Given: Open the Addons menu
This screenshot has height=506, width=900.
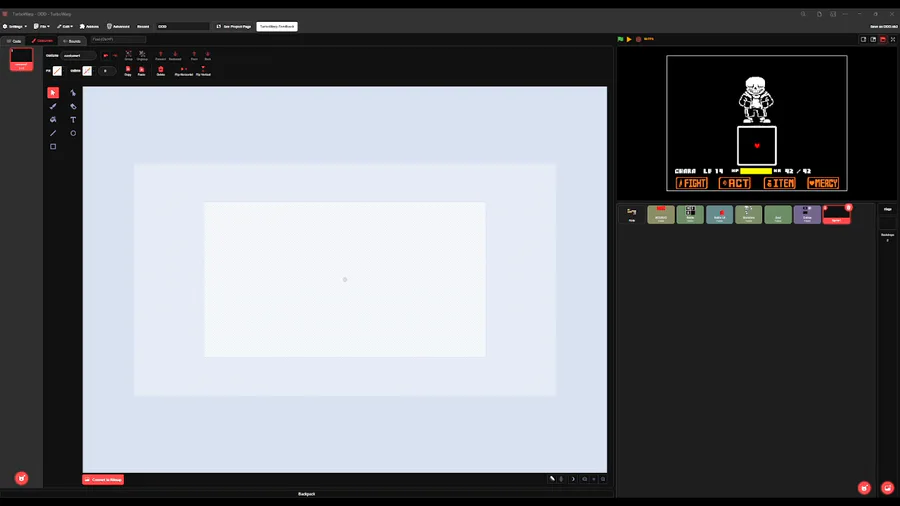Looking at the screenshot, I should coord(89,26).
